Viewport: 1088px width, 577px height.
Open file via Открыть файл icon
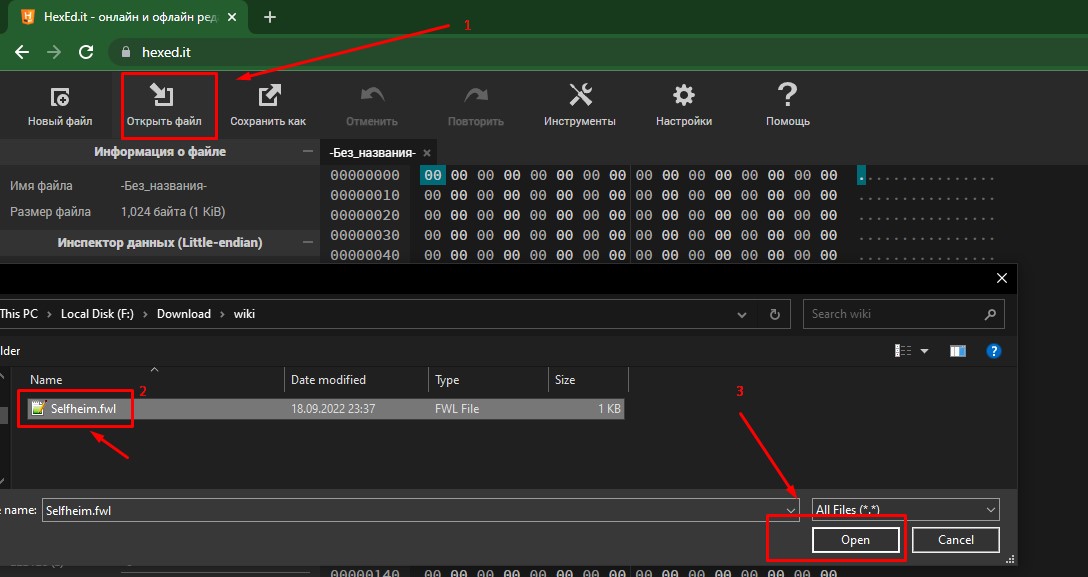(x=163, y=97)
